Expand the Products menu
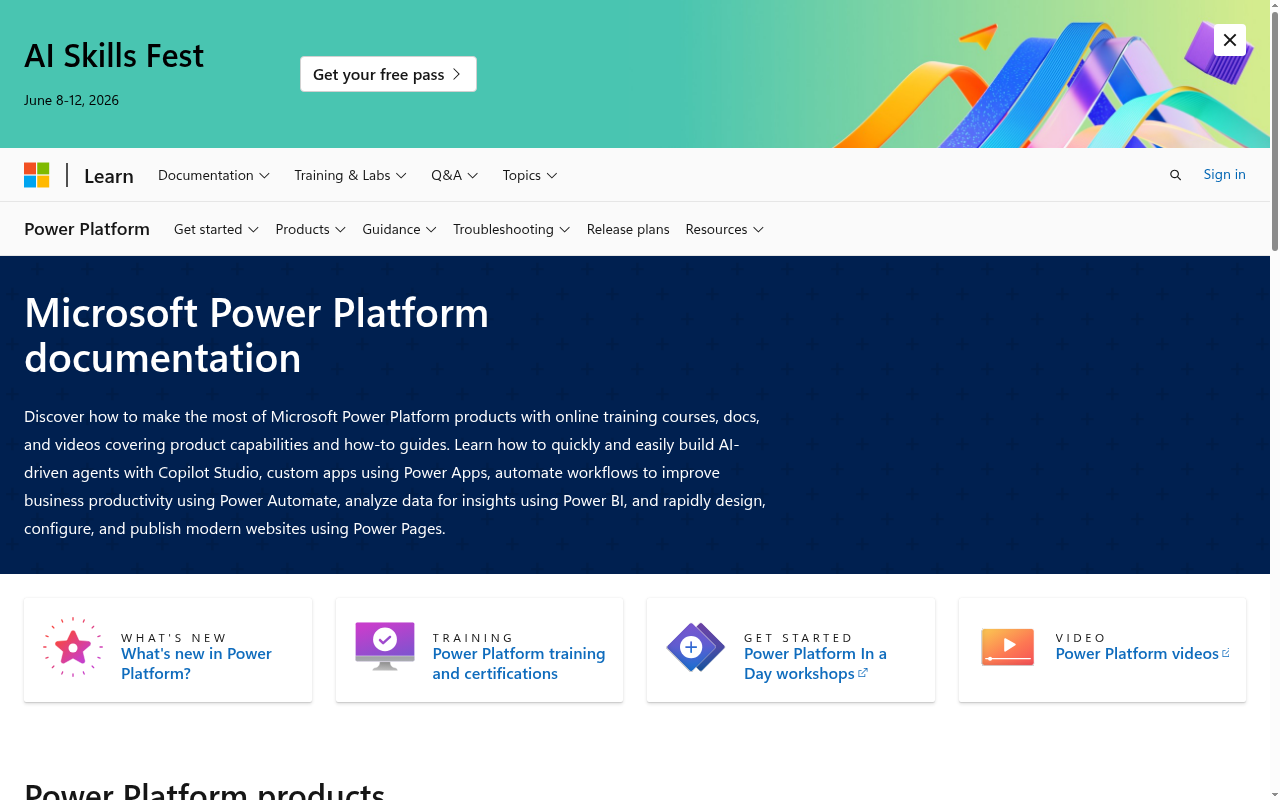 coord(310,229)
